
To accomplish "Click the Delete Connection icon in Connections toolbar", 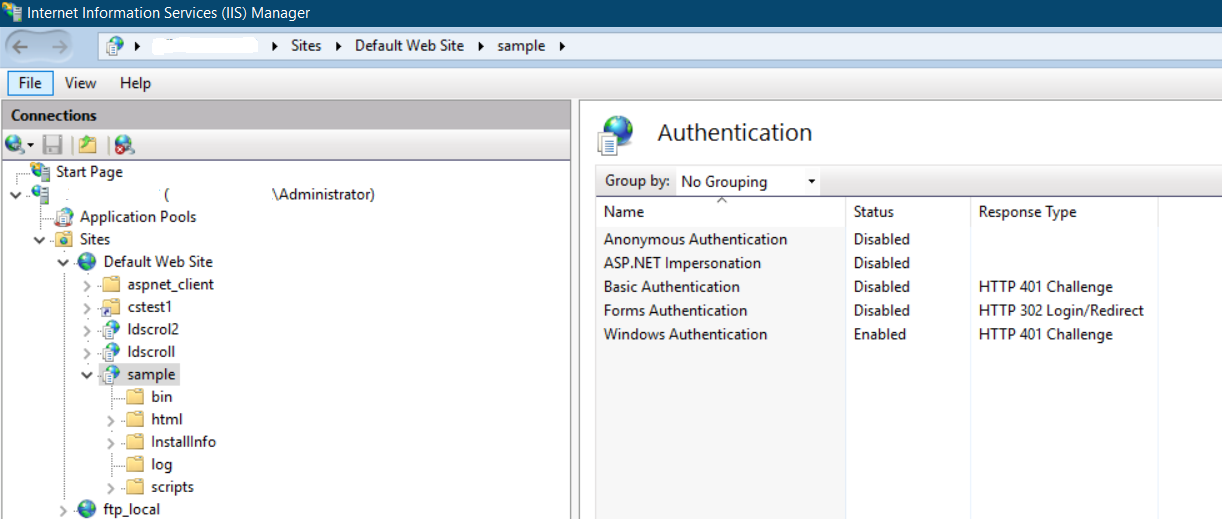I will [x=123, y=145].
